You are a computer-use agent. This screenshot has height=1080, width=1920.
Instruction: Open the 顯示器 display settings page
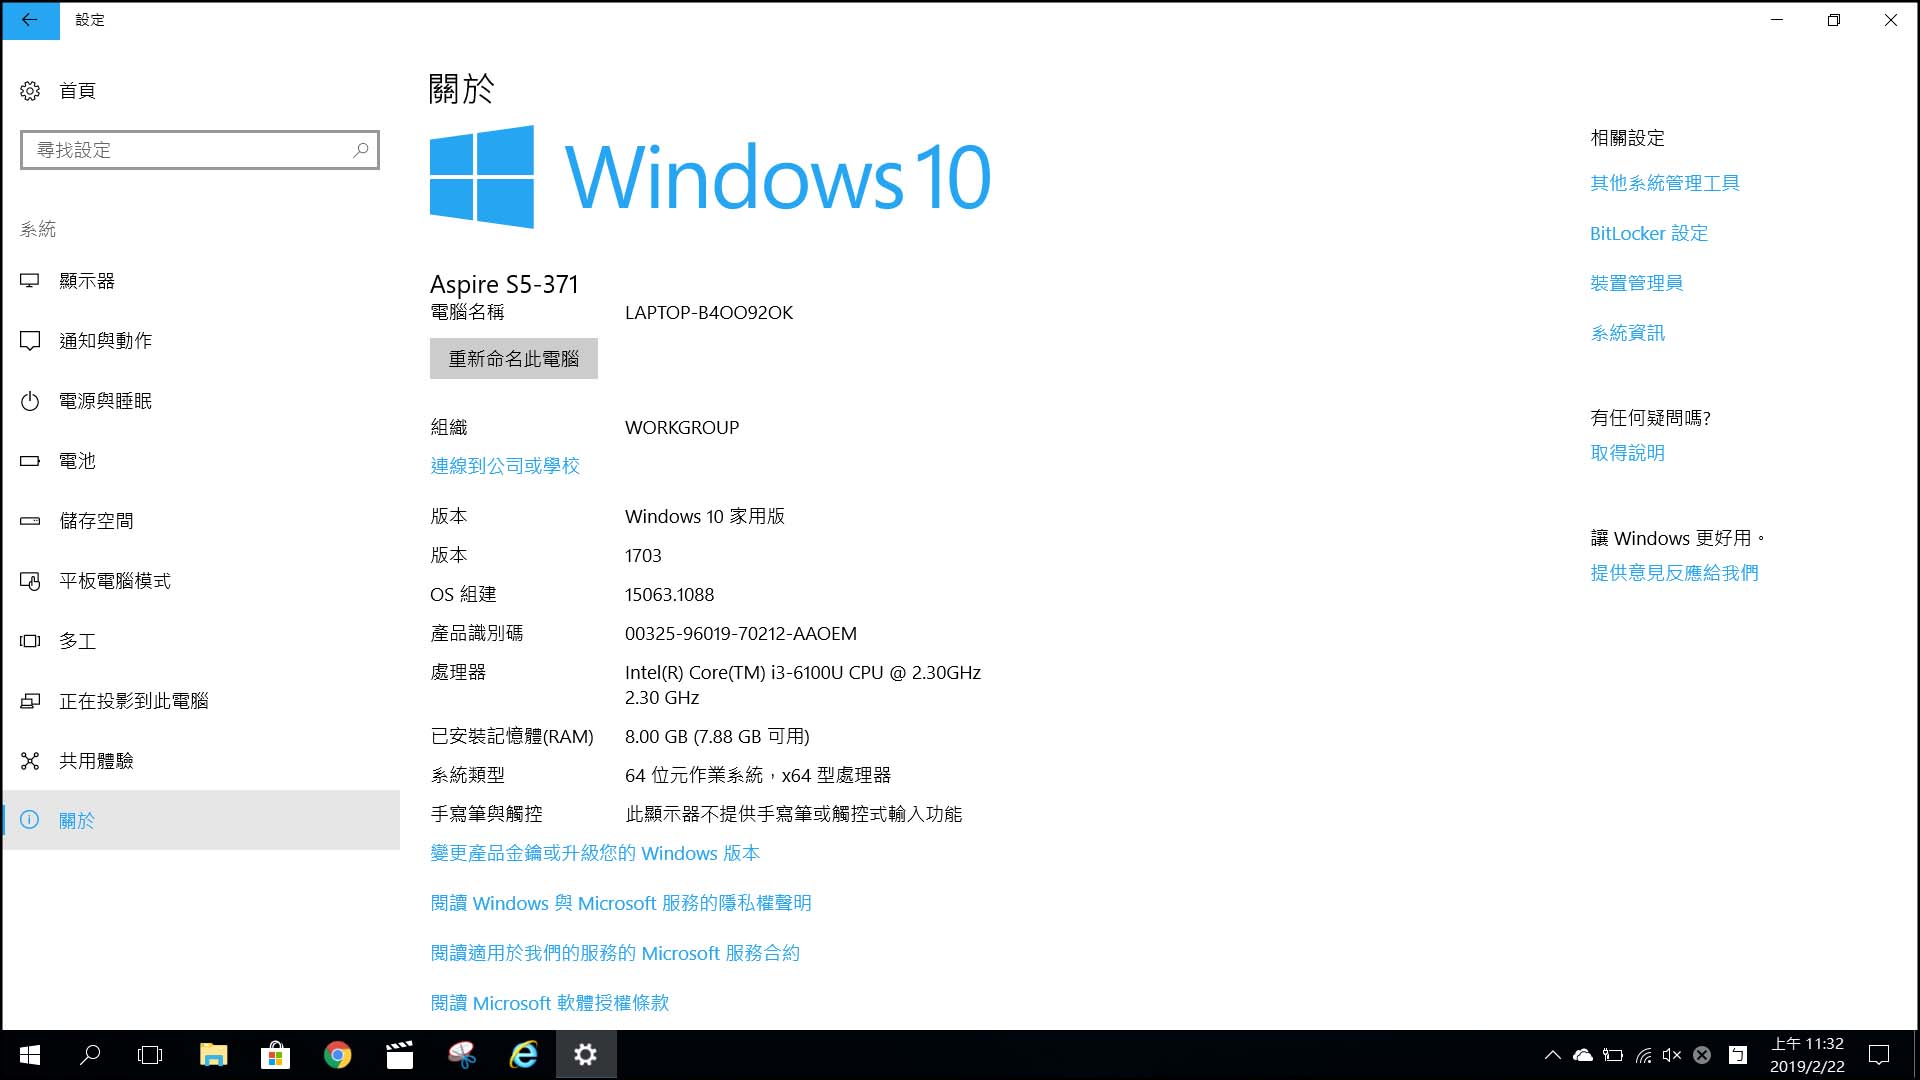[x=200, y=281]
